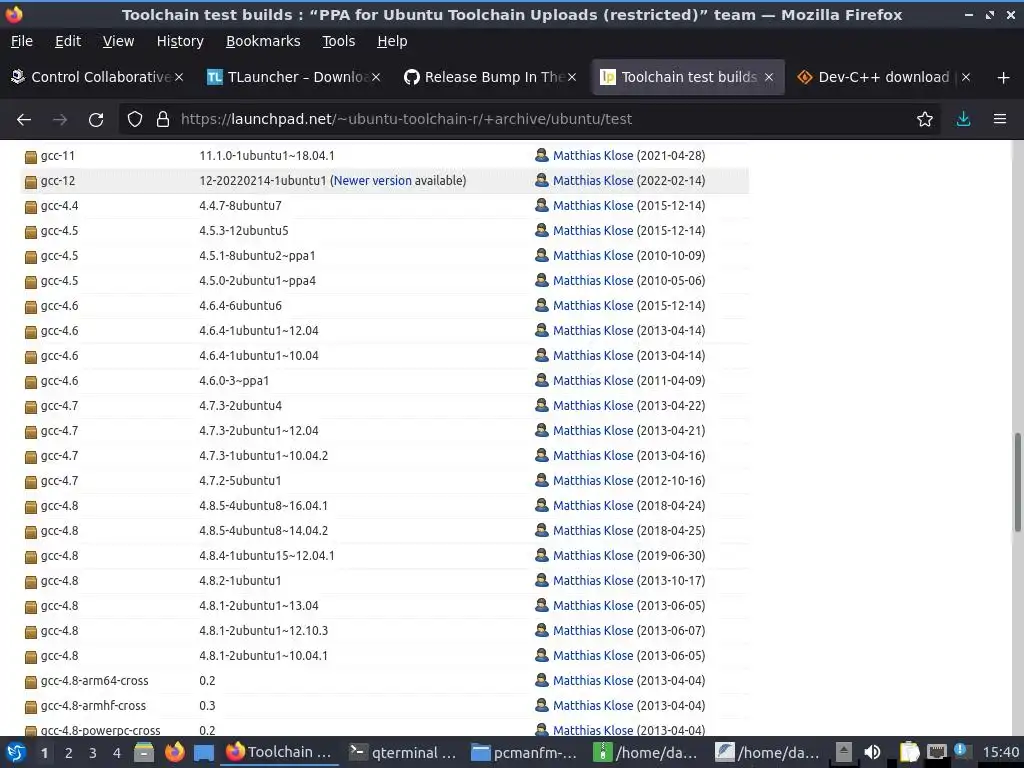Open the pcmanfm taskbar window
Viewport: 1024px width, 768px height.
(525, 752)
